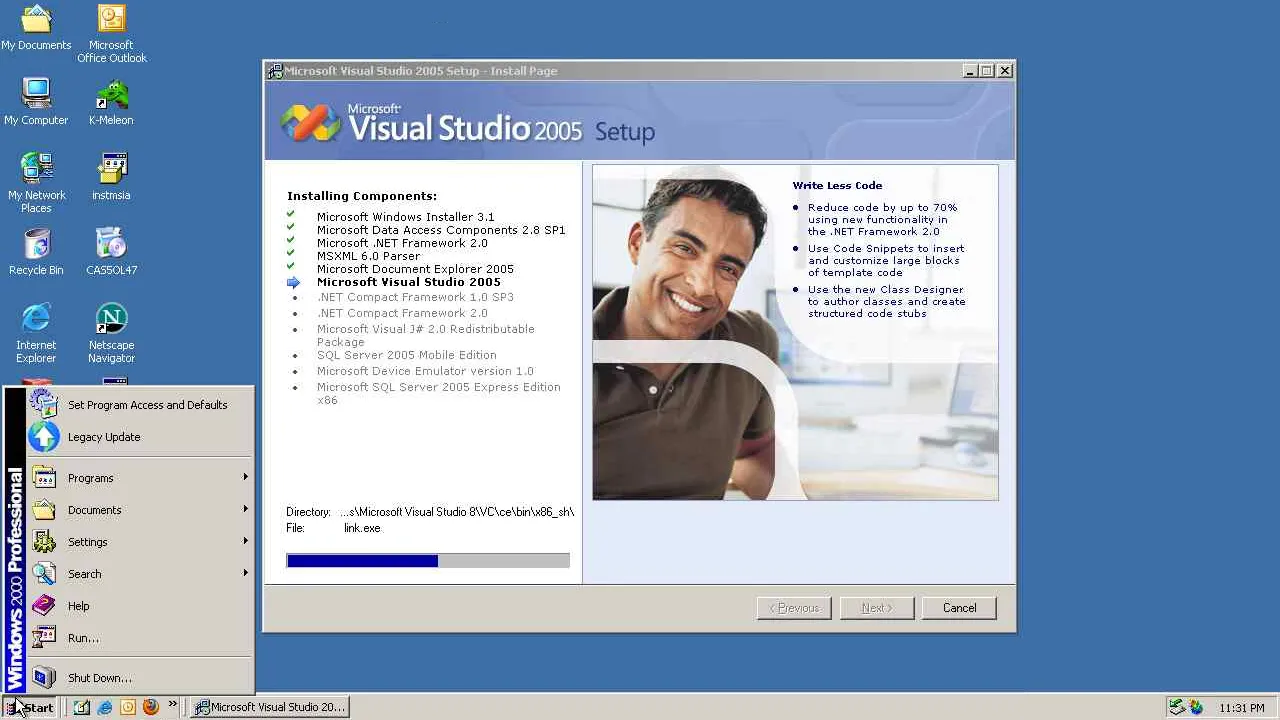The image size is (1280, 720).
Task: Open Help from the Start menu
Action: coord(140,606)
